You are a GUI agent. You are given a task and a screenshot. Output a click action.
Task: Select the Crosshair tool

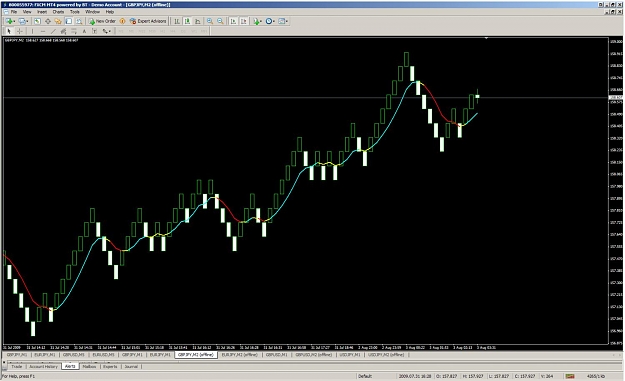[20, 31]
